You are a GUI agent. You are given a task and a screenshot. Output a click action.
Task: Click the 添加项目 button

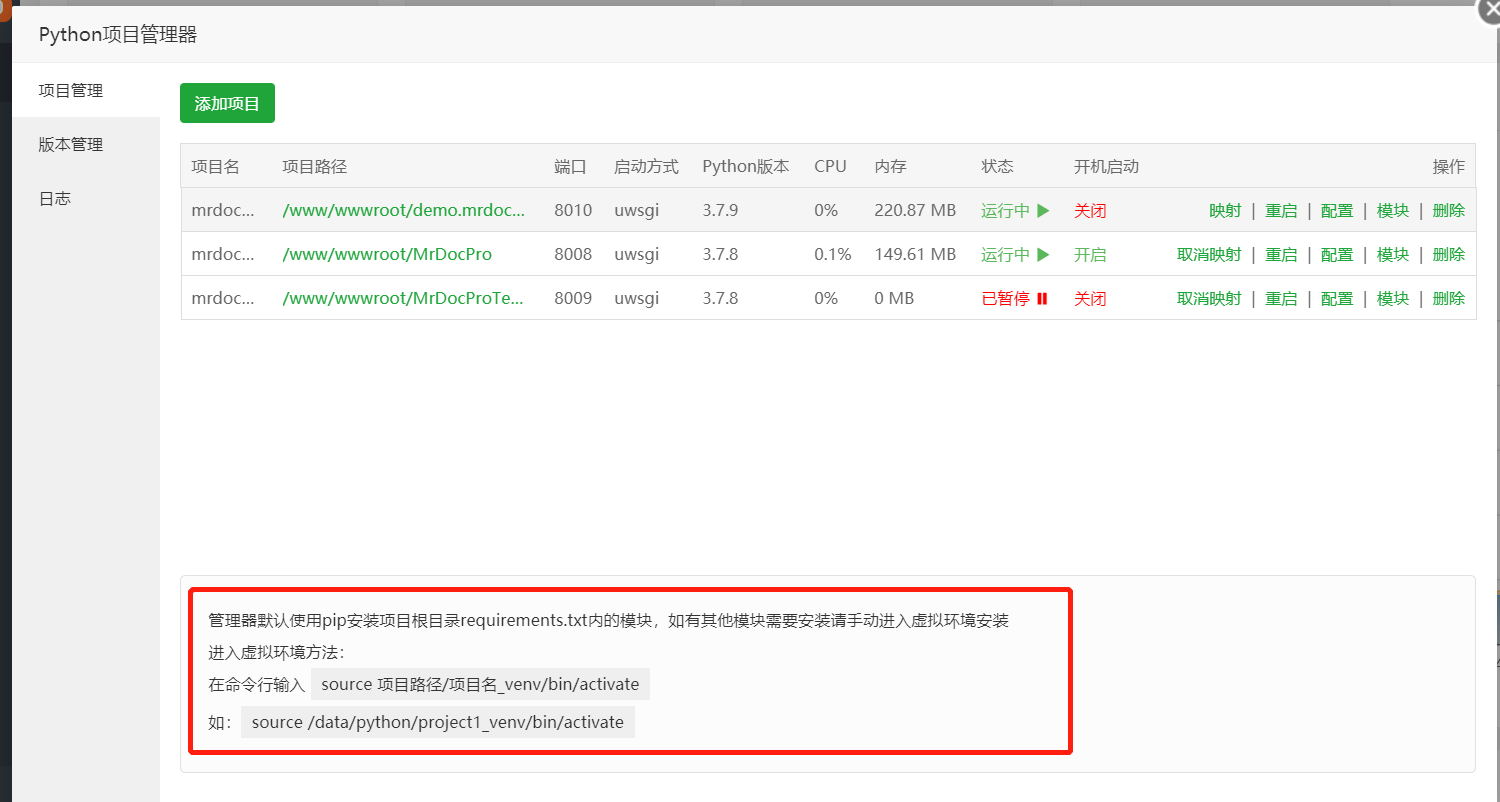227,104
